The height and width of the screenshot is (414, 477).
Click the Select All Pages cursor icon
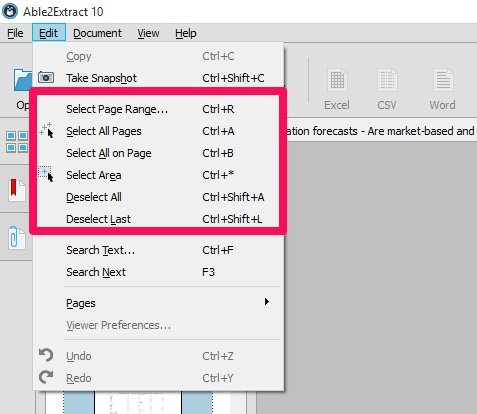click(x=46, y=130)
